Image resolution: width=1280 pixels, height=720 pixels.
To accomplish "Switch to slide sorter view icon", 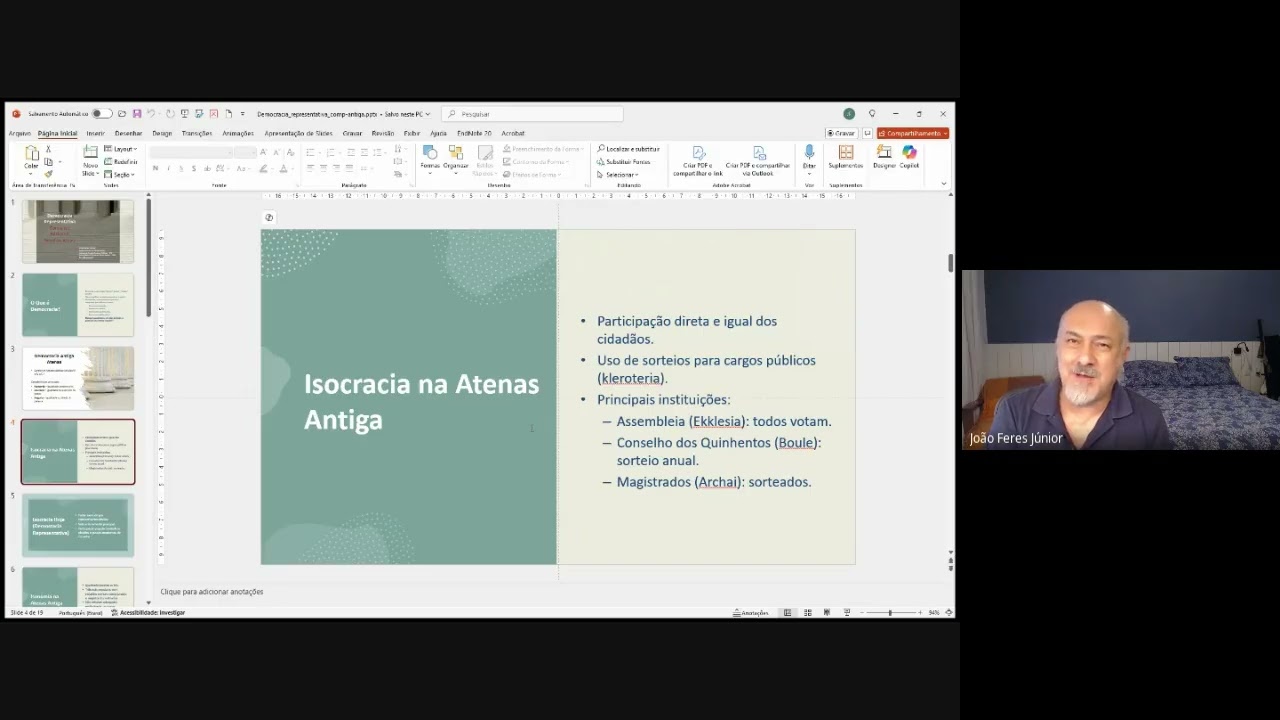I will click(x=808, y=612).
